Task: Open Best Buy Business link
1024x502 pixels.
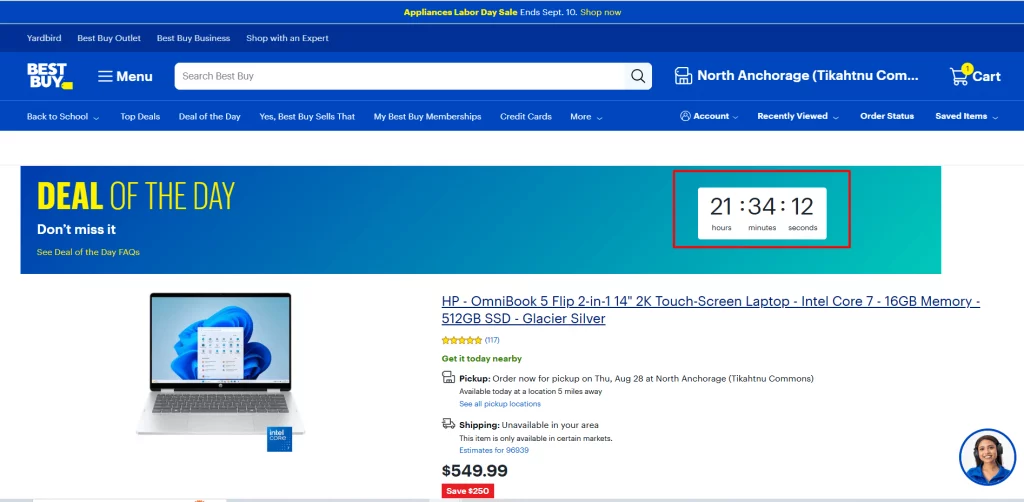Action: coord(193,38)
